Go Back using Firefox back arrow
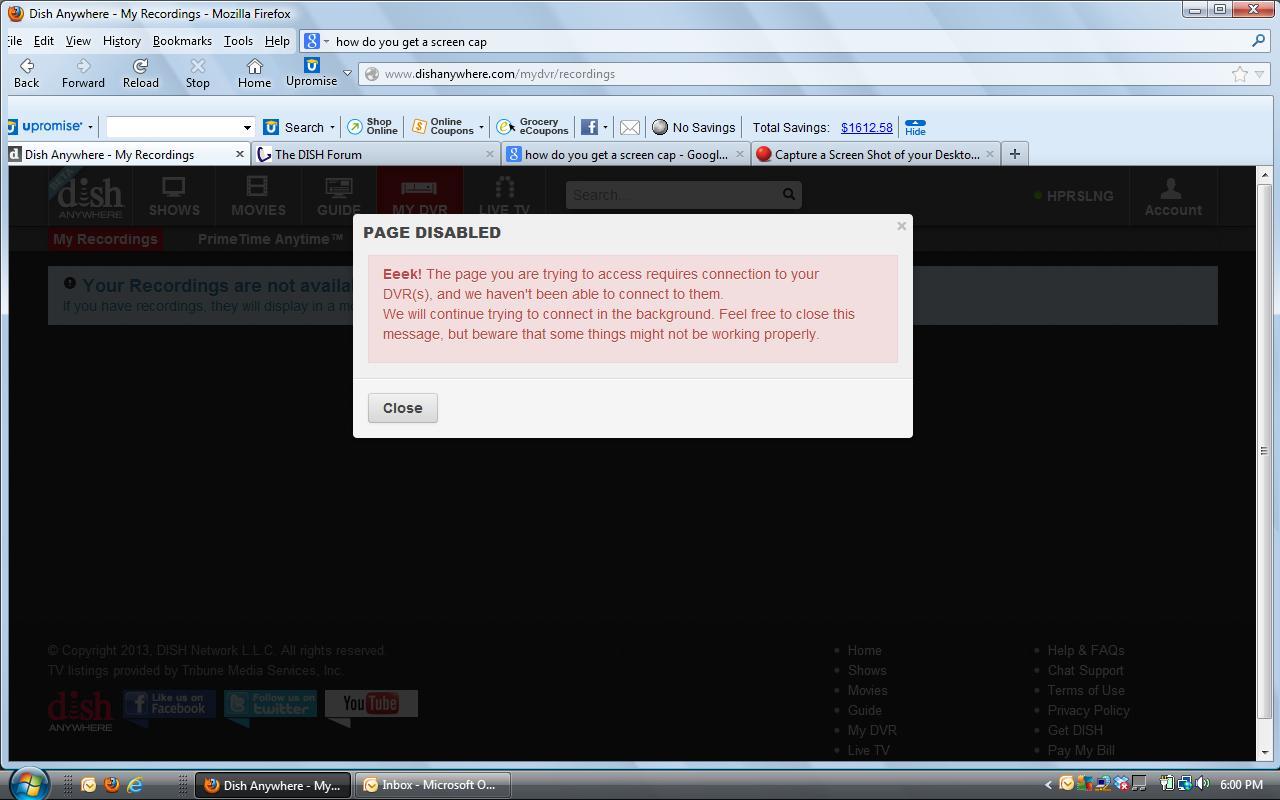 pyautogui.click(x=26, y=73)
